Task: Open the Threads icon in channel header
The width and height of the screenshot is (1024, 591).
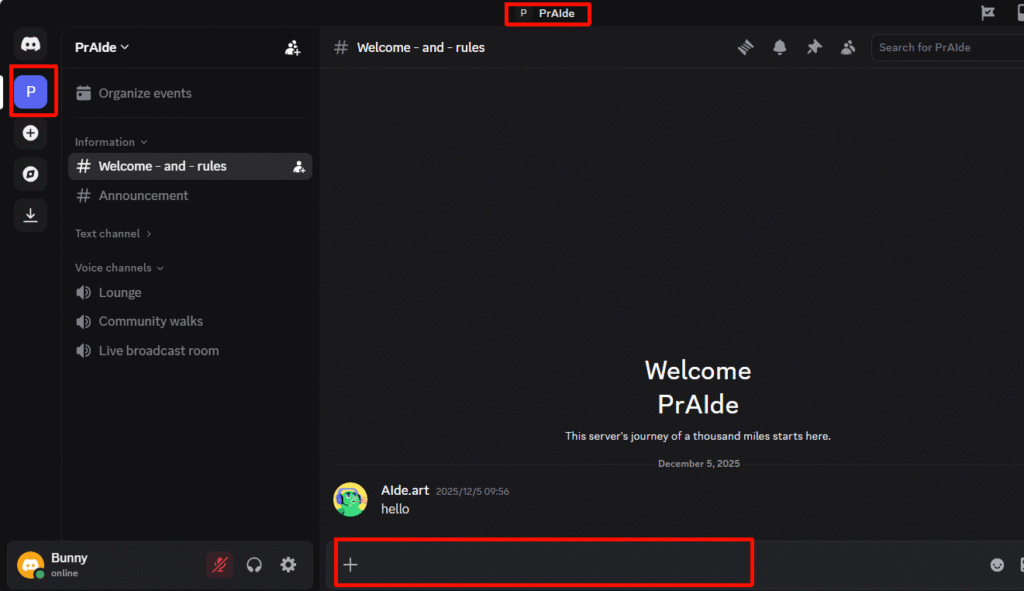Action: [x=745, y=46]
